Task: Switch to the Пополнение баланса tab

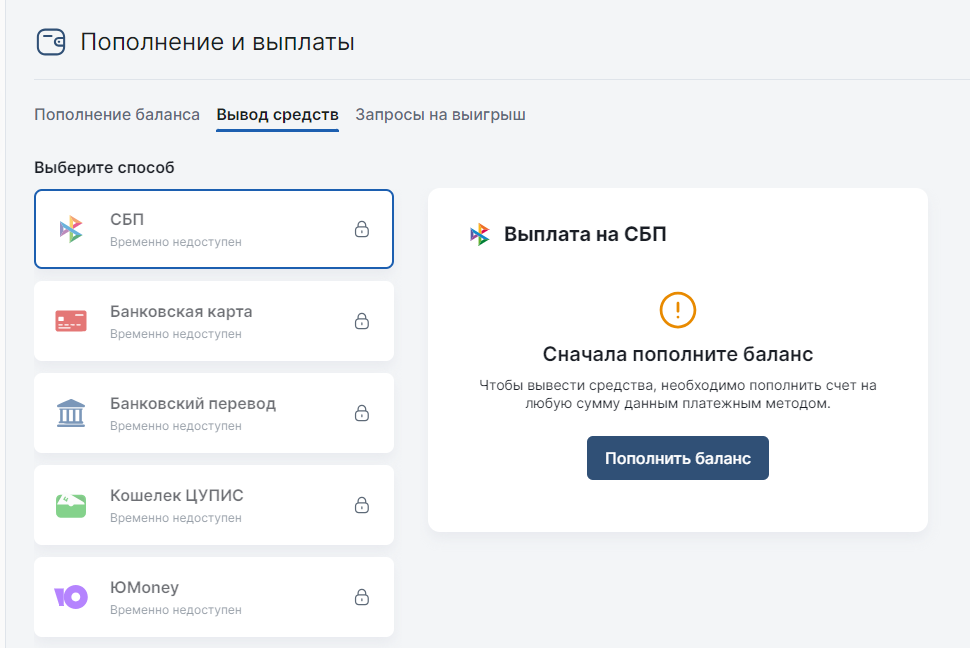Action: click(x=117, y=114)
